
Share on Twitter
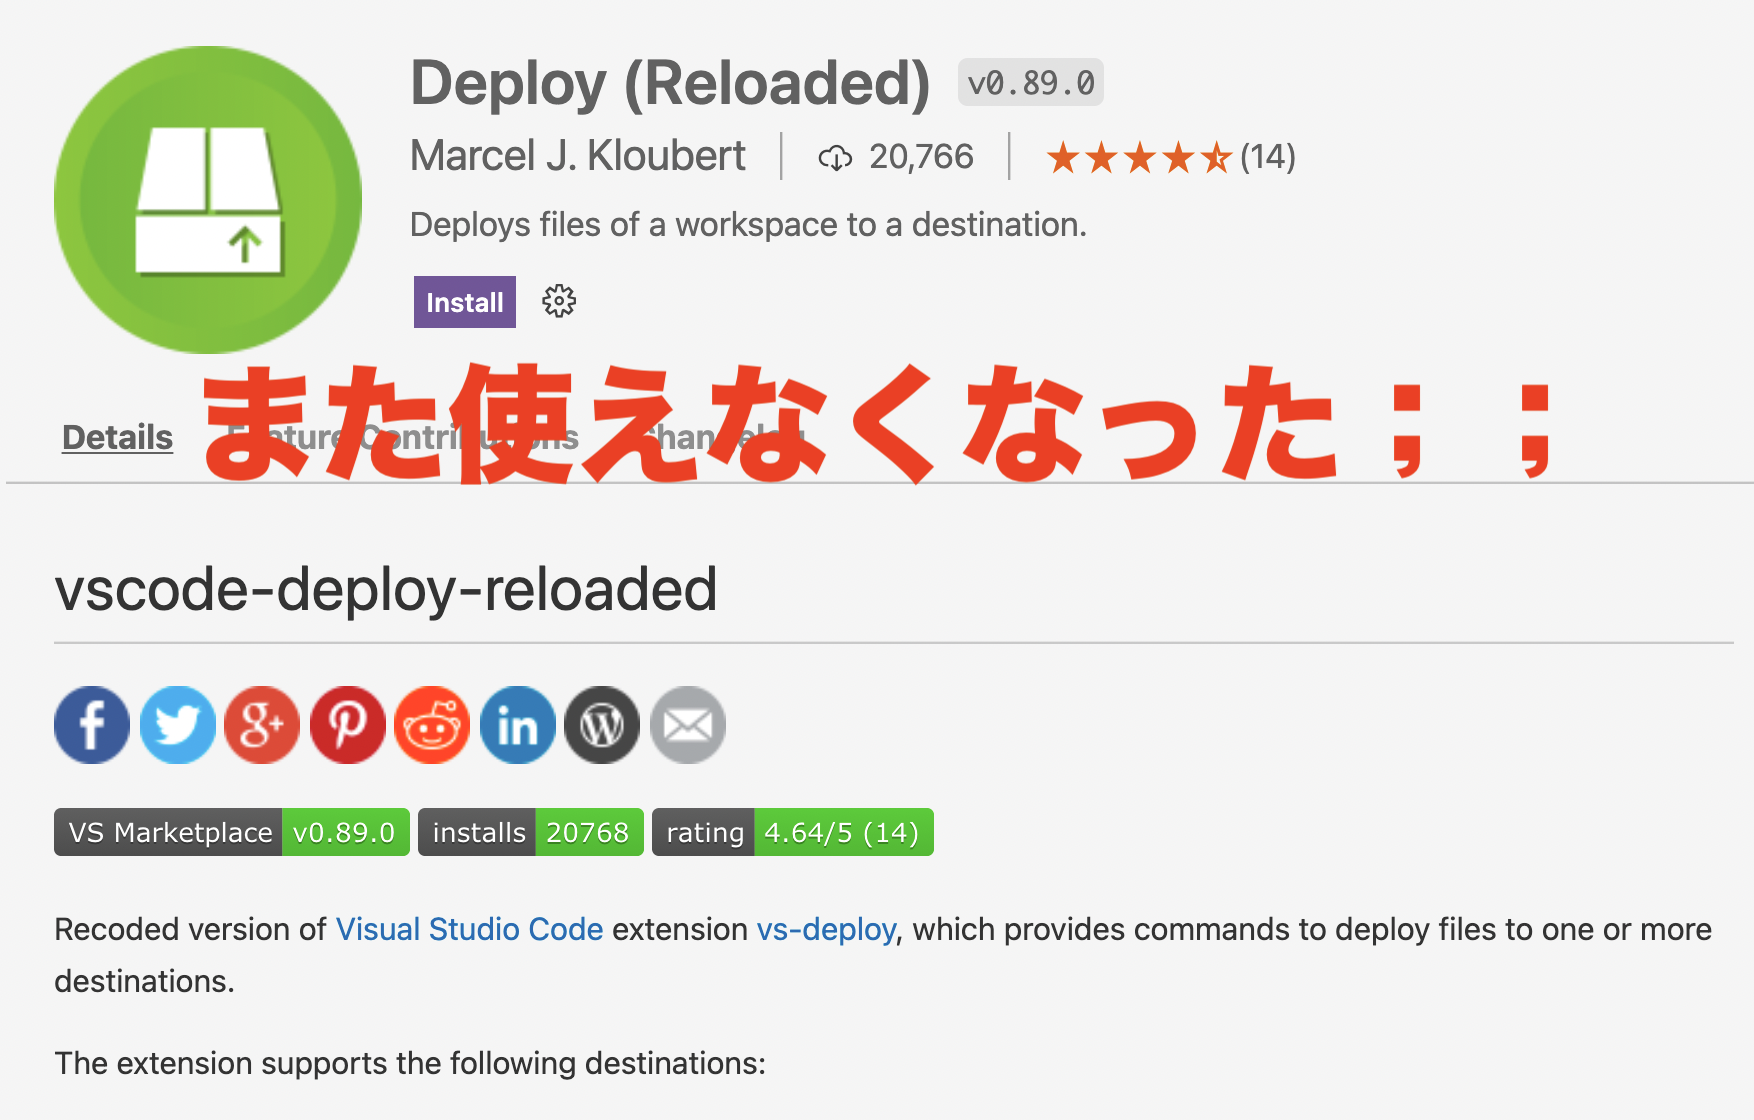coord(178,725)
